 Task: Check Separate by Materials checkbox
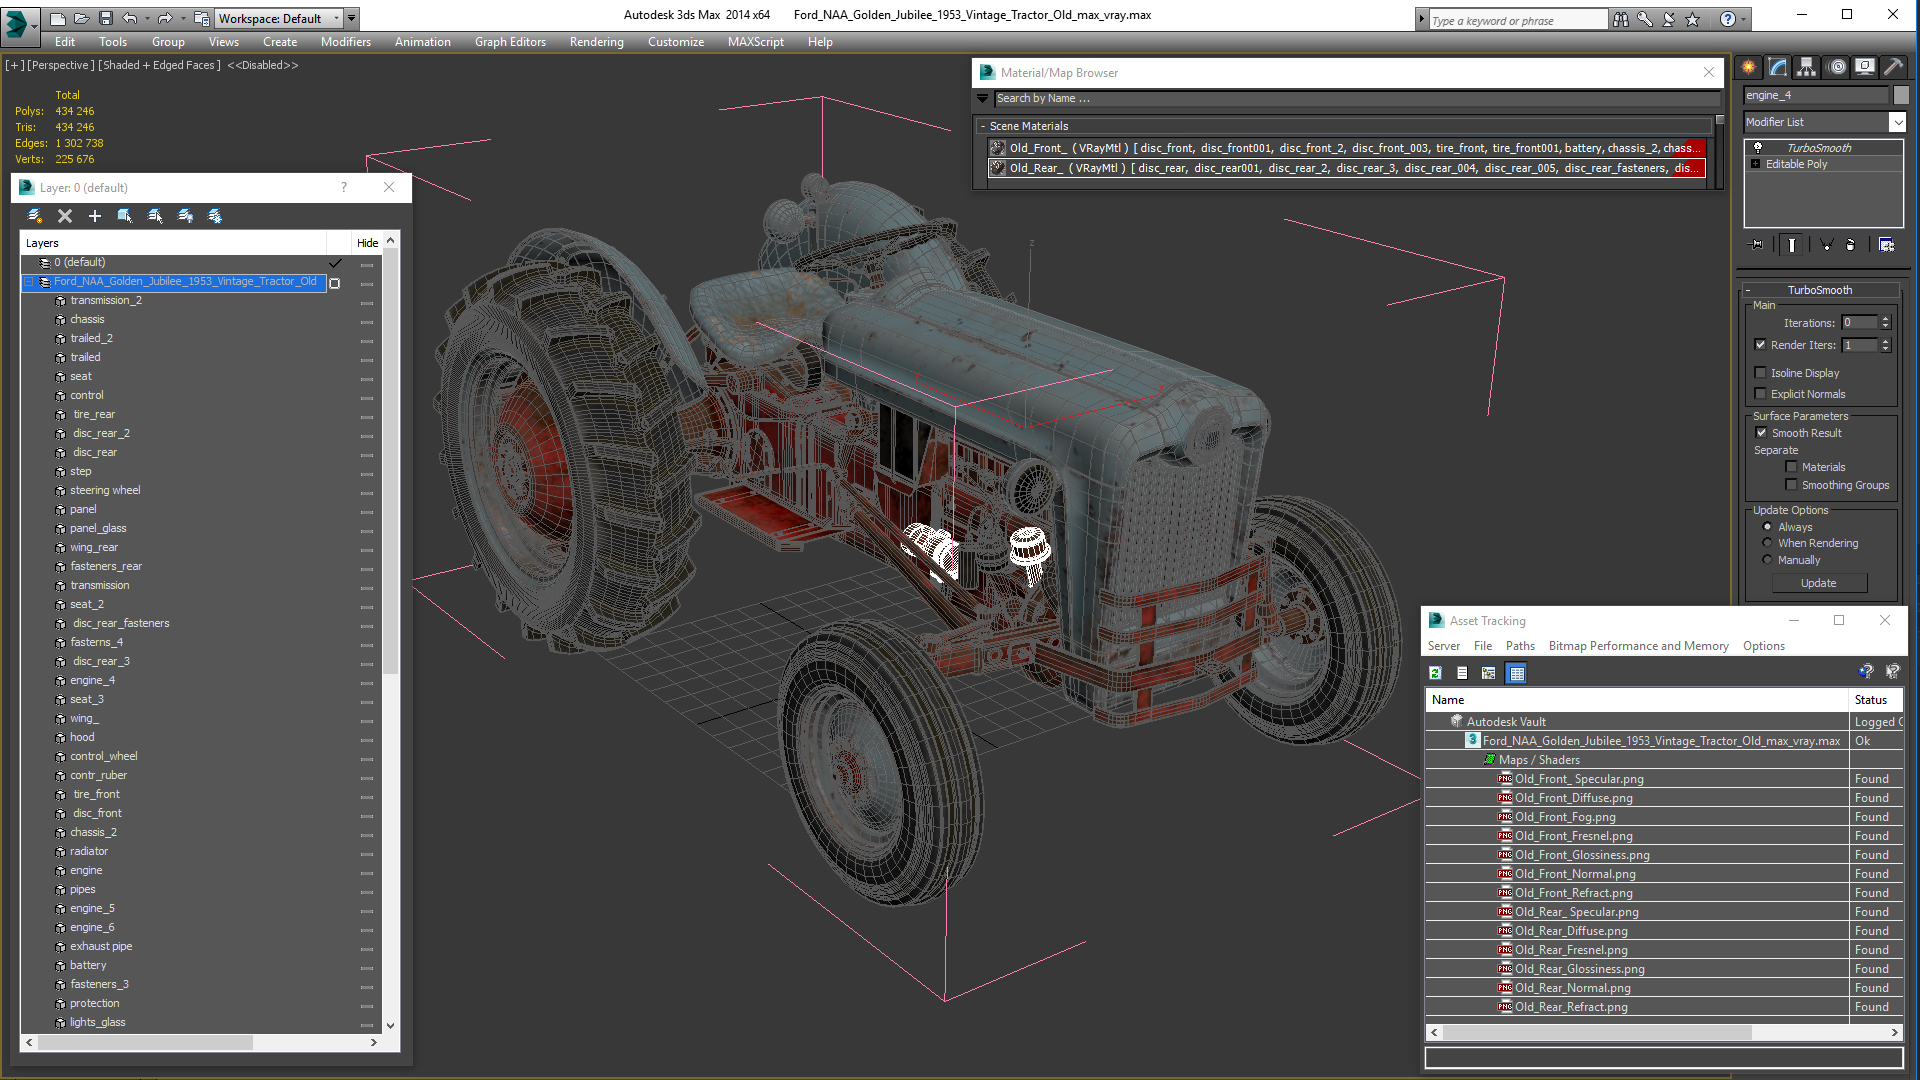click(1792, 467)
